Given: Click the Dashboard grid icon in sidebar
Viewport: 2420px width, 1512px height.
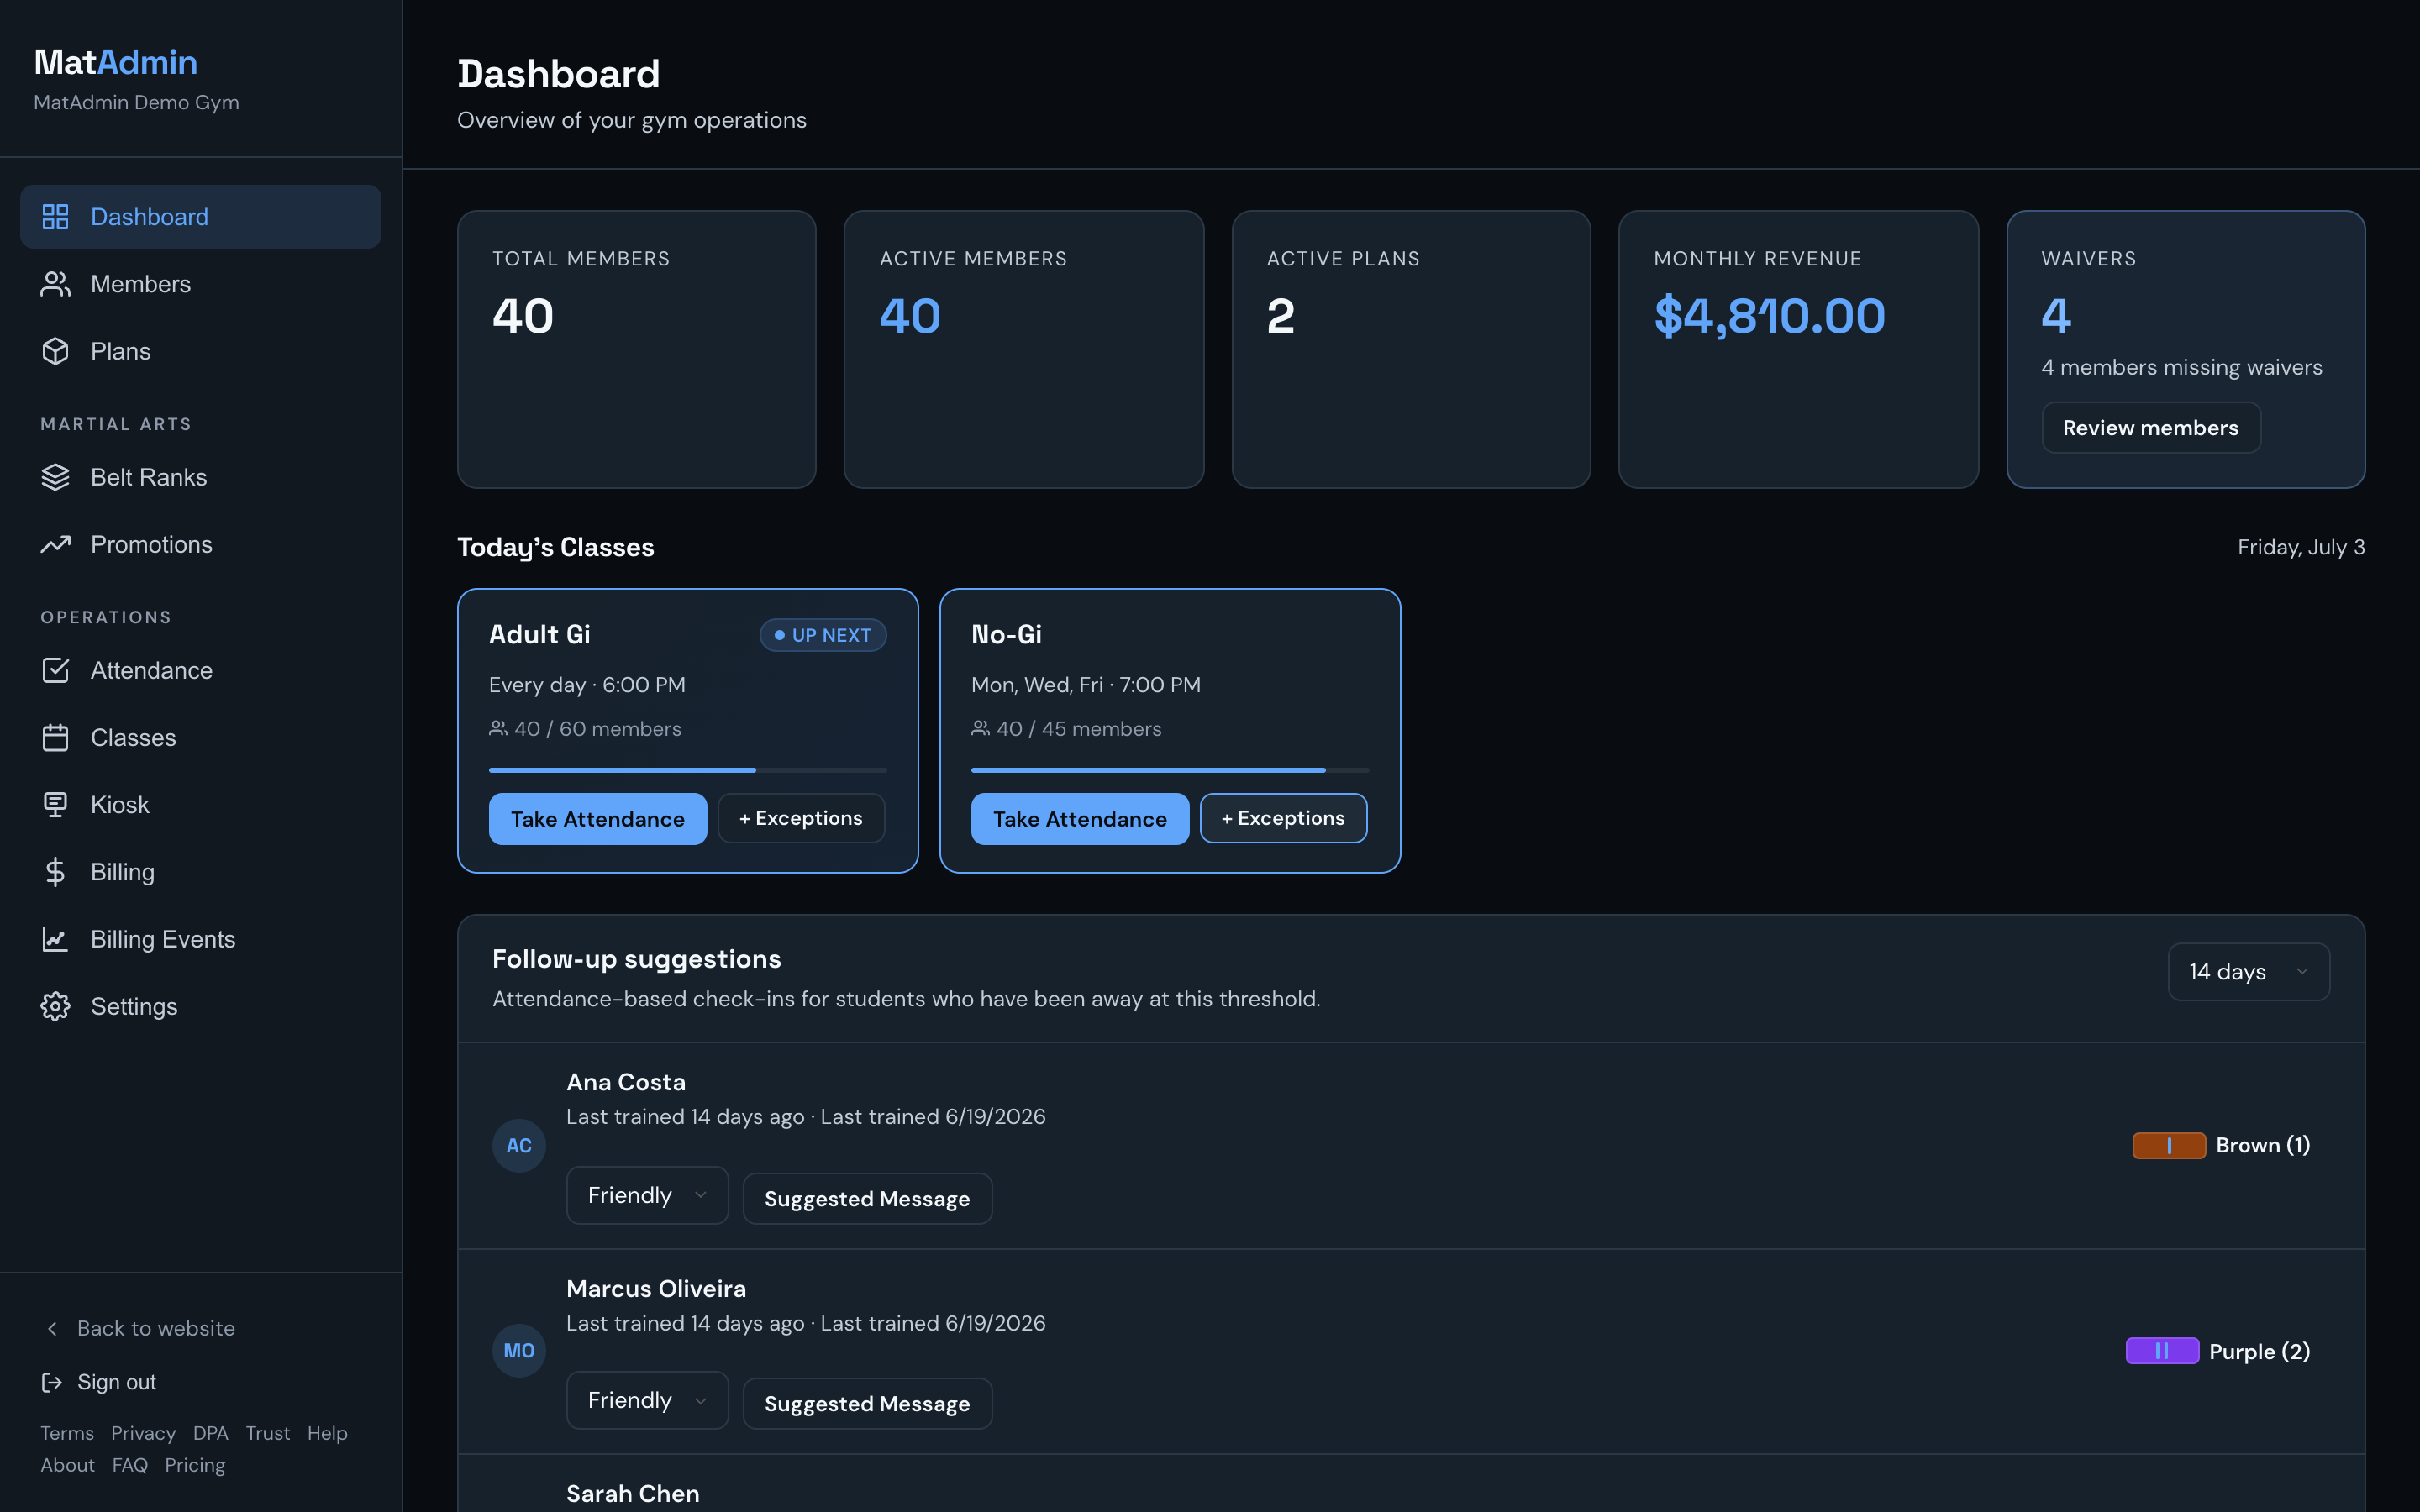Looking at the screenshot, I should tap(55, 217).
